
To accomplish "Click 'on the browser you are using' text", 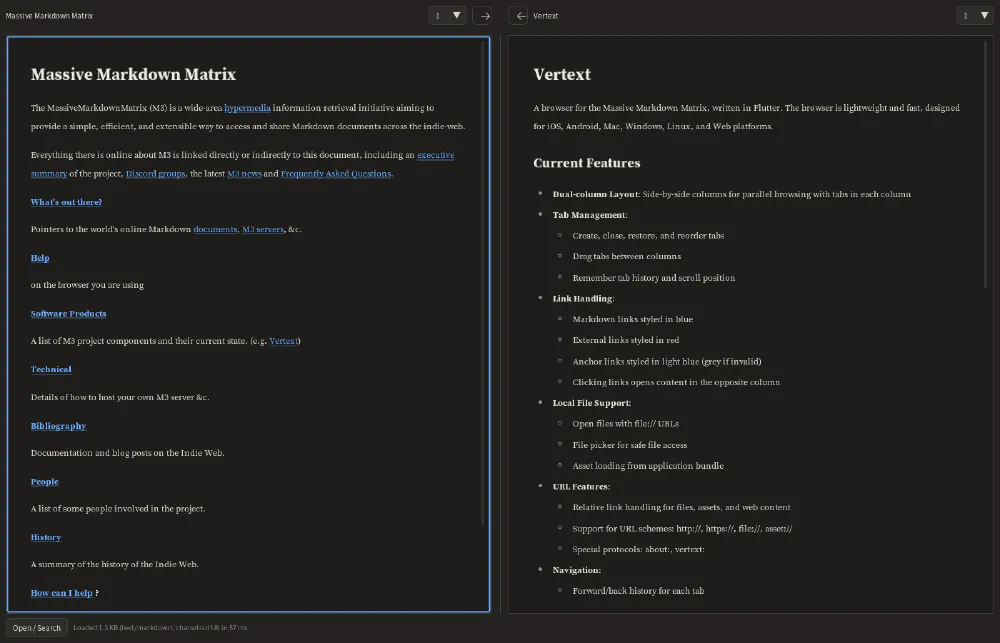I will 87,285.
